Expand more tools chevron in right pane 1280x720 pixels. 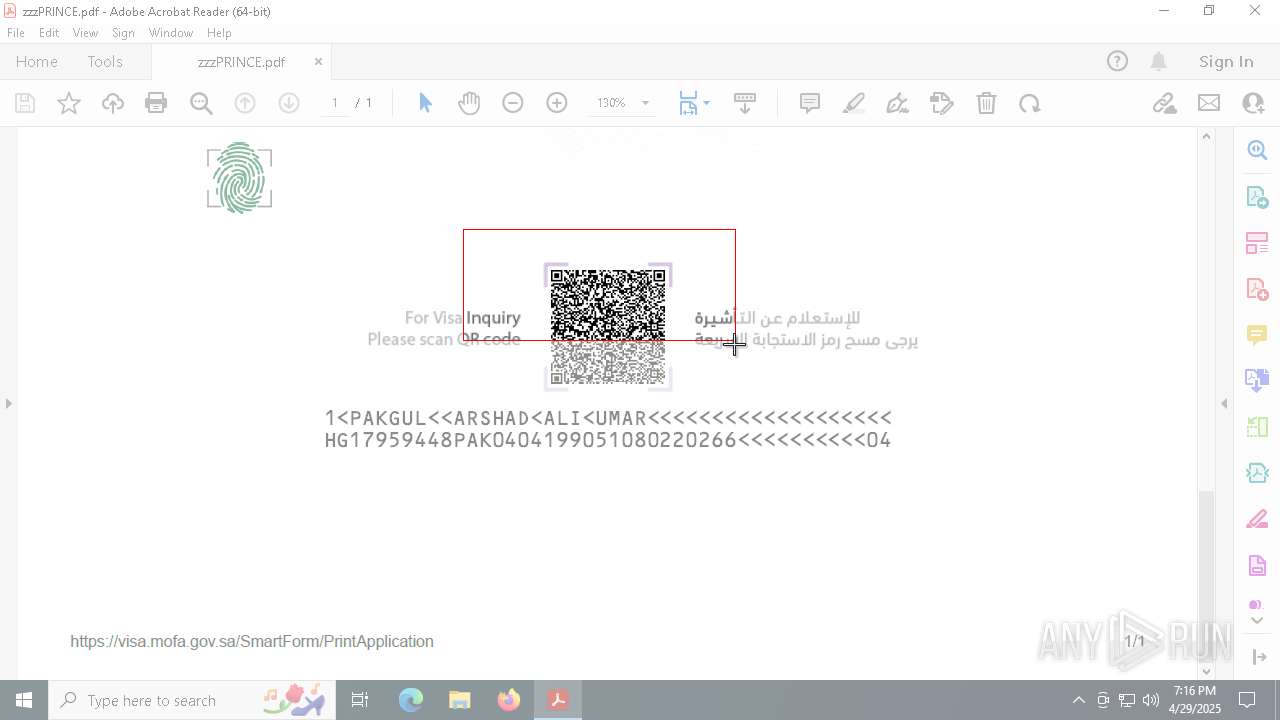pyautogui.click(x=1257, y=620)
